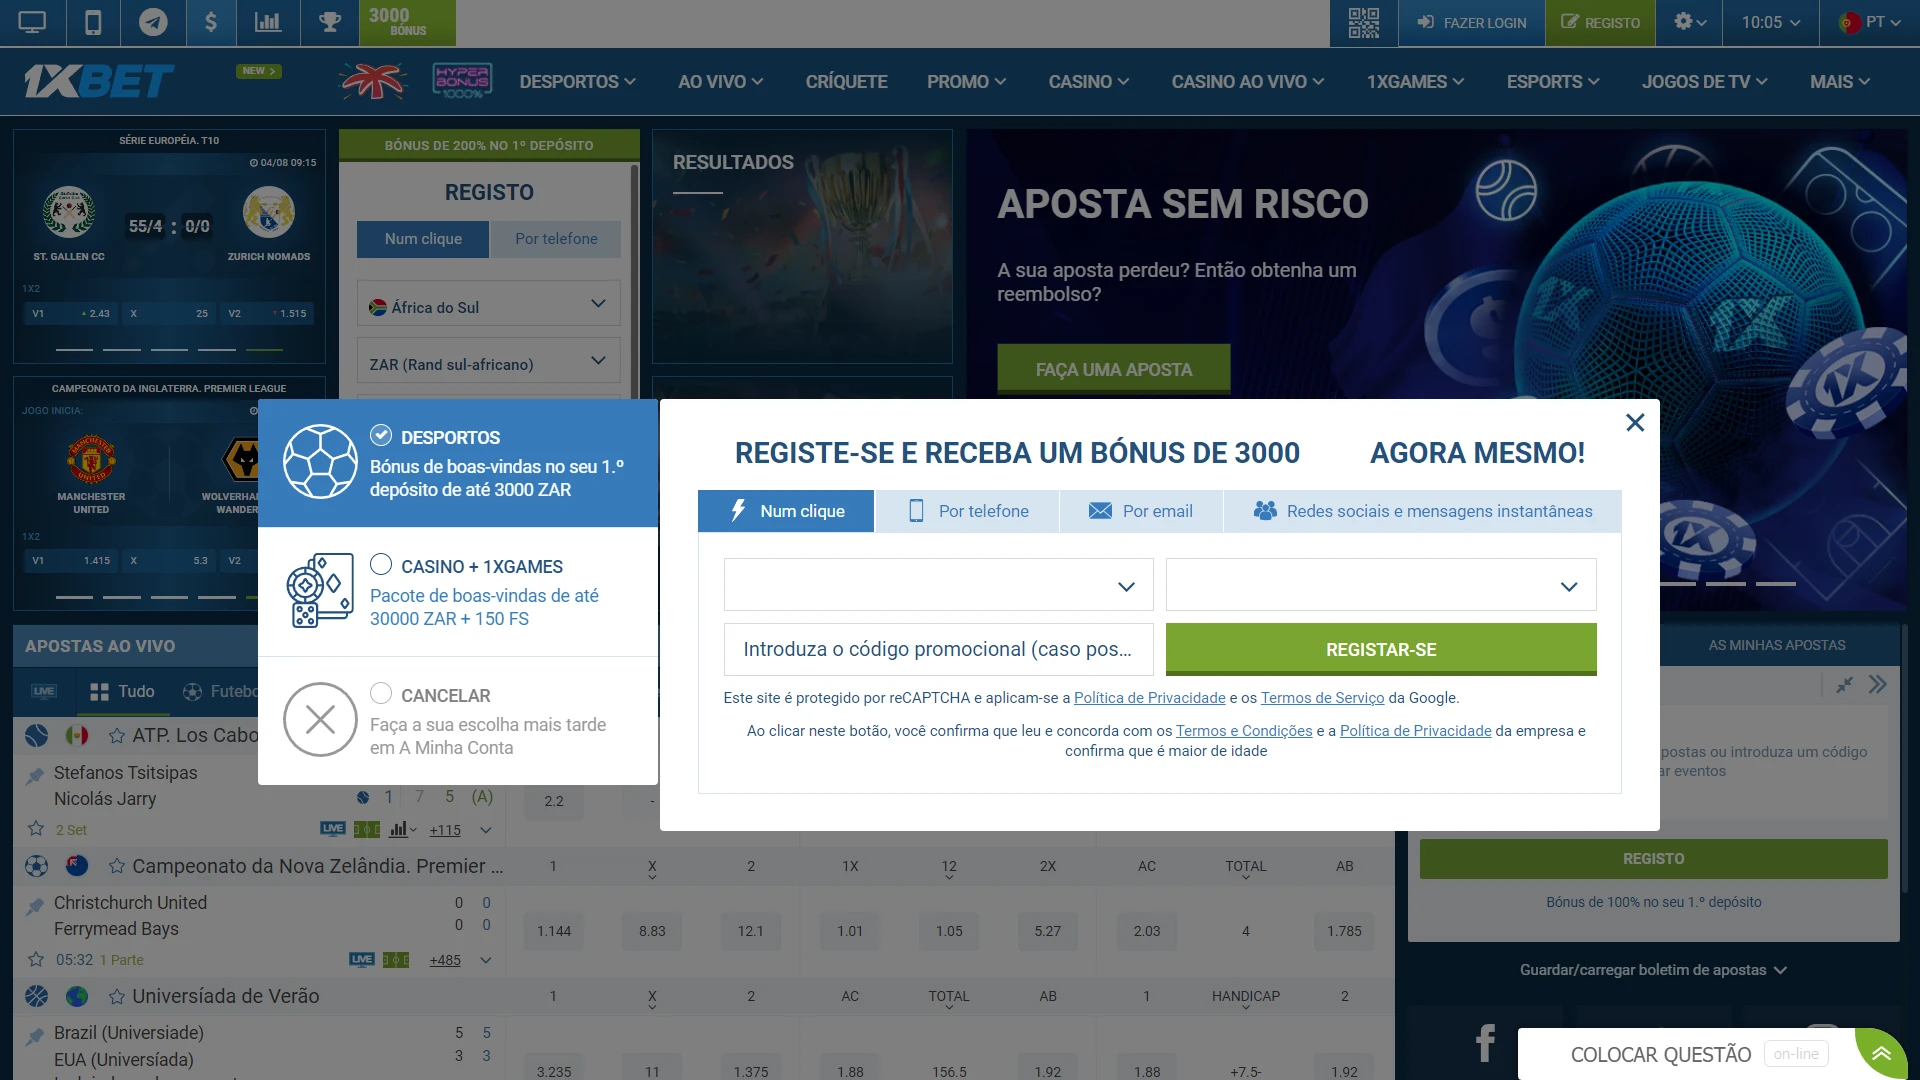The height and width of the screenshot is (1080, 1920).
Task: Close the registration popup
Action: pyautogui.click(x=1635, y=423)
